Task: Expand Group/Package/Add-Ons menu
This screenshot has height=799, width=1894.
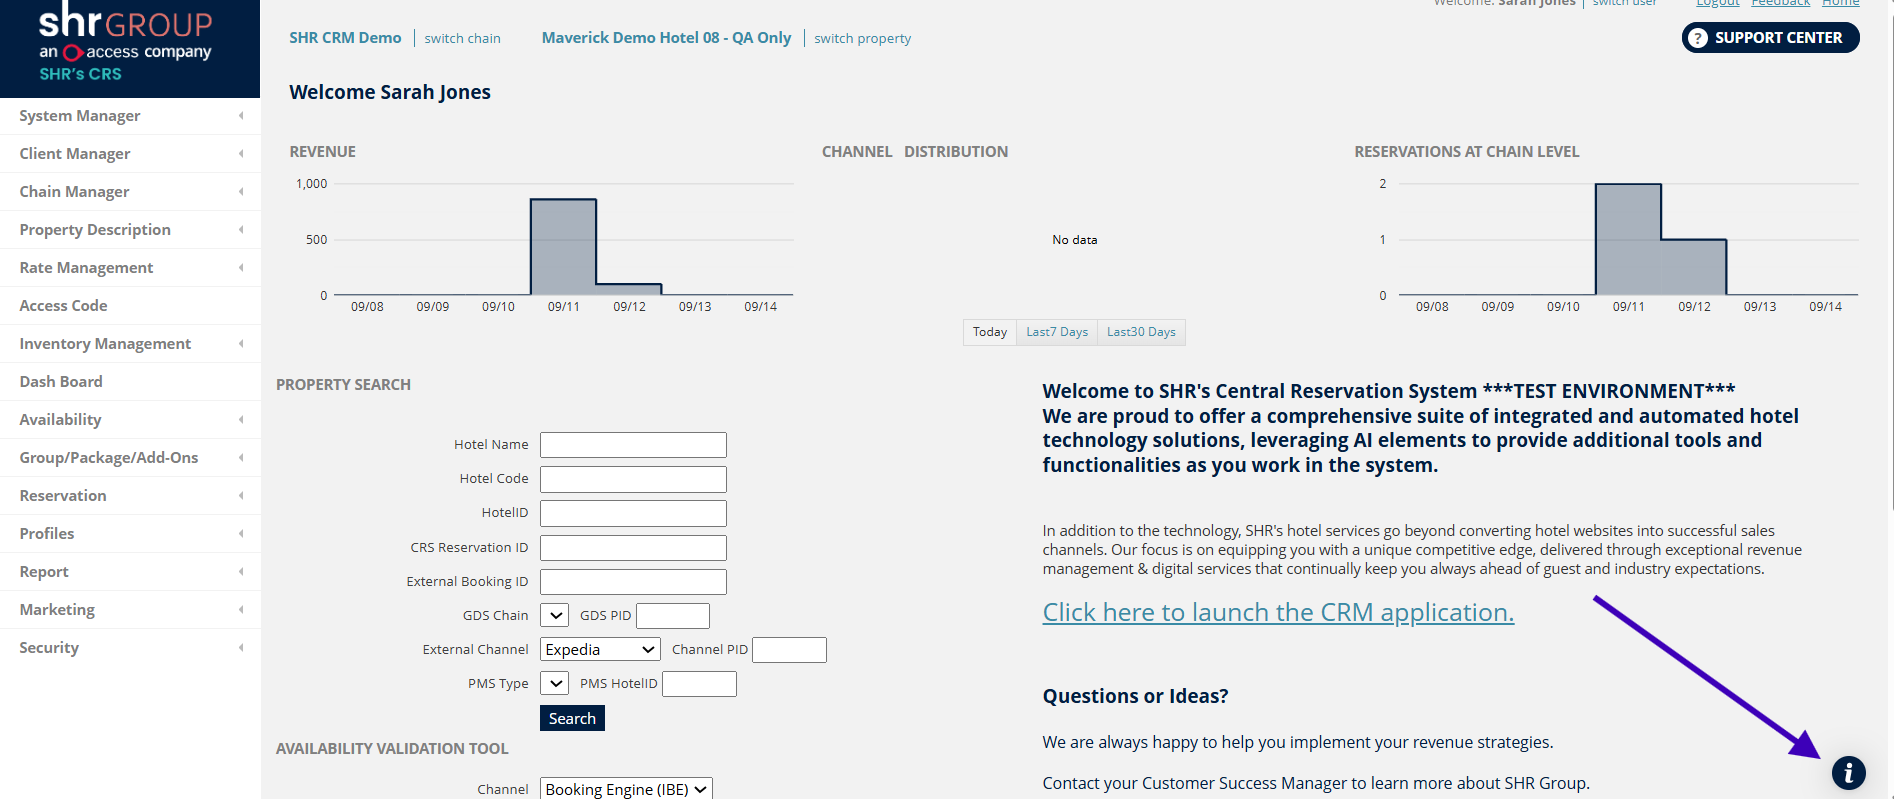Action: tap(130, 458)
